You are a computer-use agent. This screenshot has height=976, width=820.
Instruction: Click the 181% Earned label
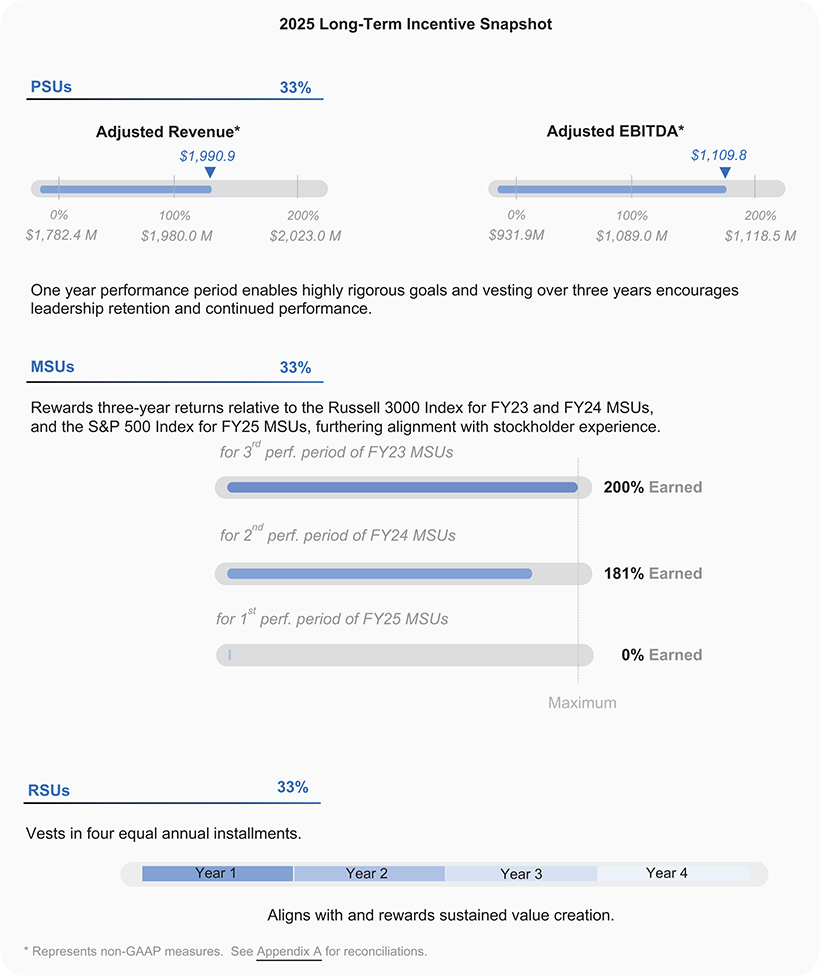pos(653,574)
